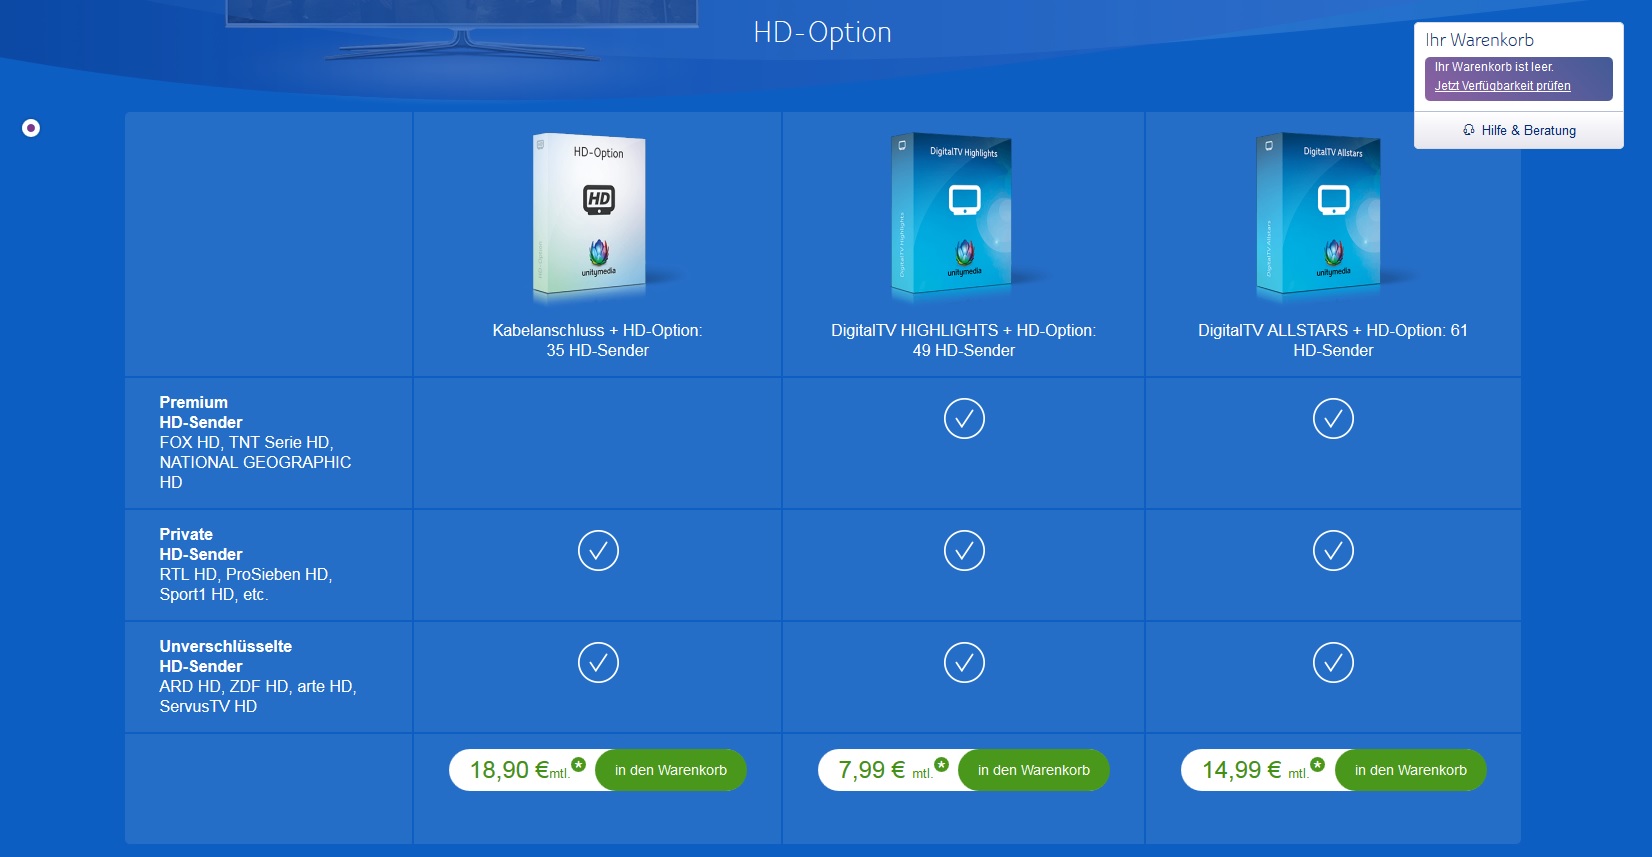Click Unverschlüsselte checkmark for Allstars column

pyautogui.click(x=1333, y=663)
